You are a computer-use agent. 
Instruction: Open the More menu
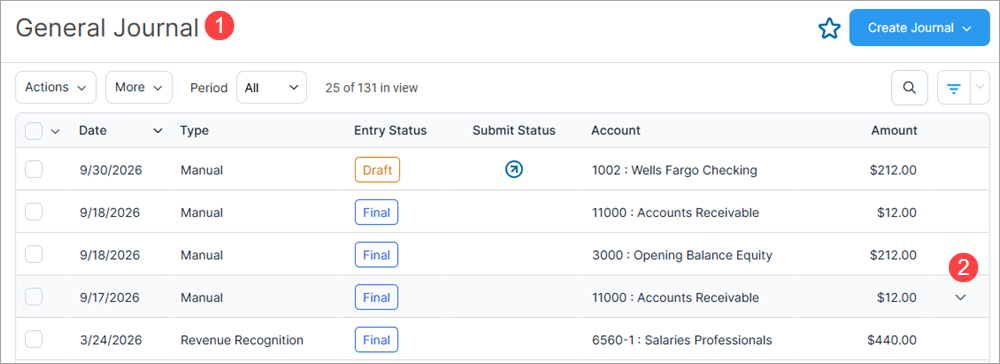139,87
